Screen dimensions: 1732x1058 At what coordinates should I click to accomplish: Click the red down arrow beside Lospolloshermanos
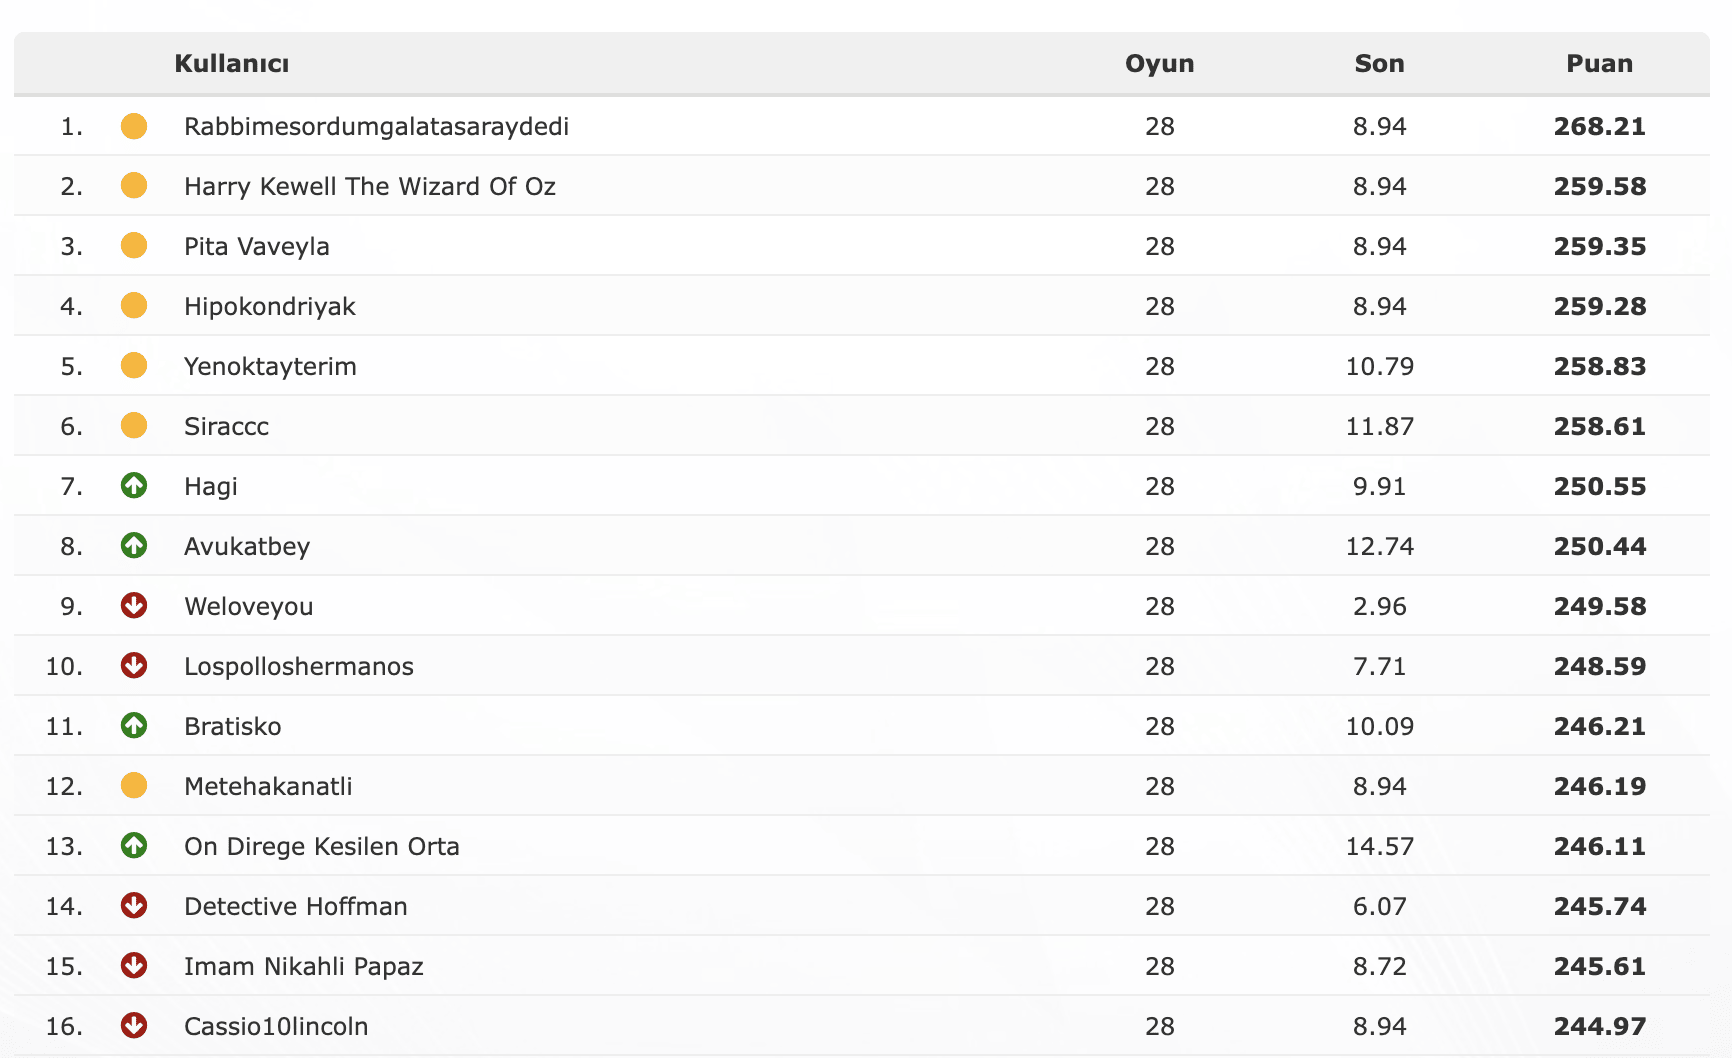point(134,666)
